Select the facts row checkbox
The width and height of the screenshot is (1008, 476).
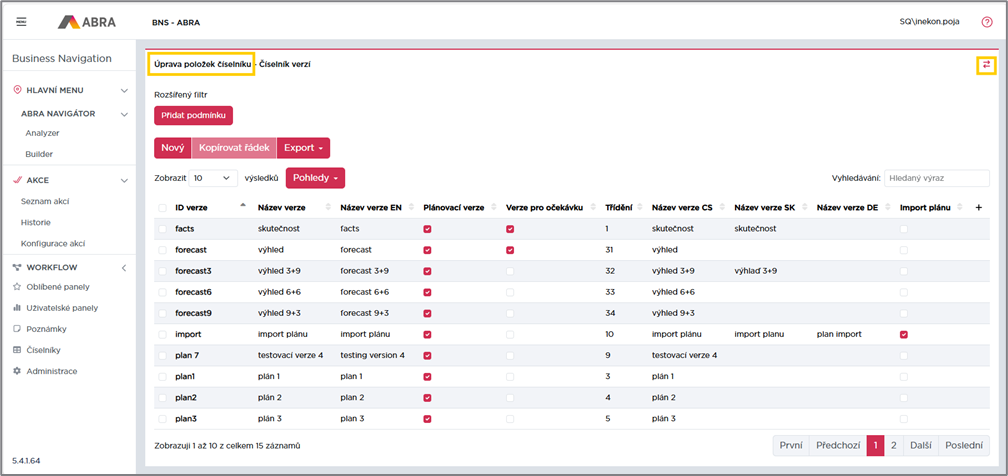[162, 229]
